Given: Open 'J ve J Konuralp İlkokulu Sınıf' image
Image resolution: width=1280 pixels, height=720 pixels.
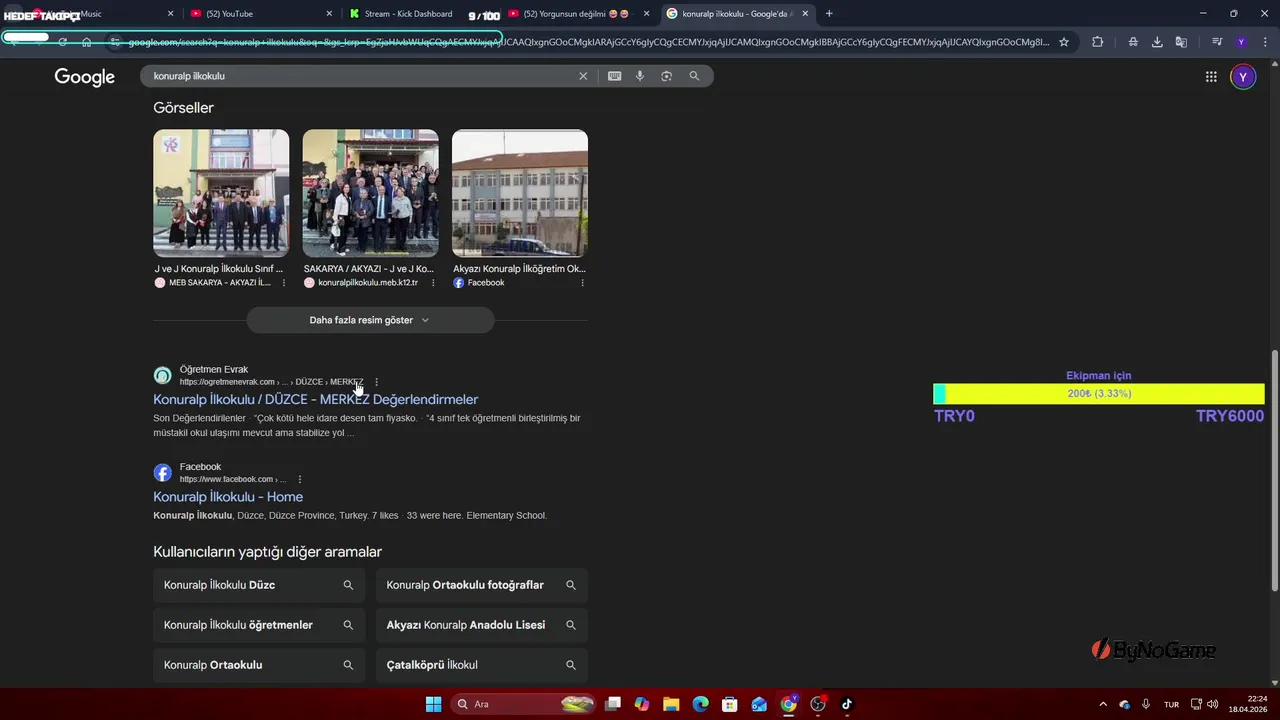Looking at the screenshot, I should pos(221,193).
